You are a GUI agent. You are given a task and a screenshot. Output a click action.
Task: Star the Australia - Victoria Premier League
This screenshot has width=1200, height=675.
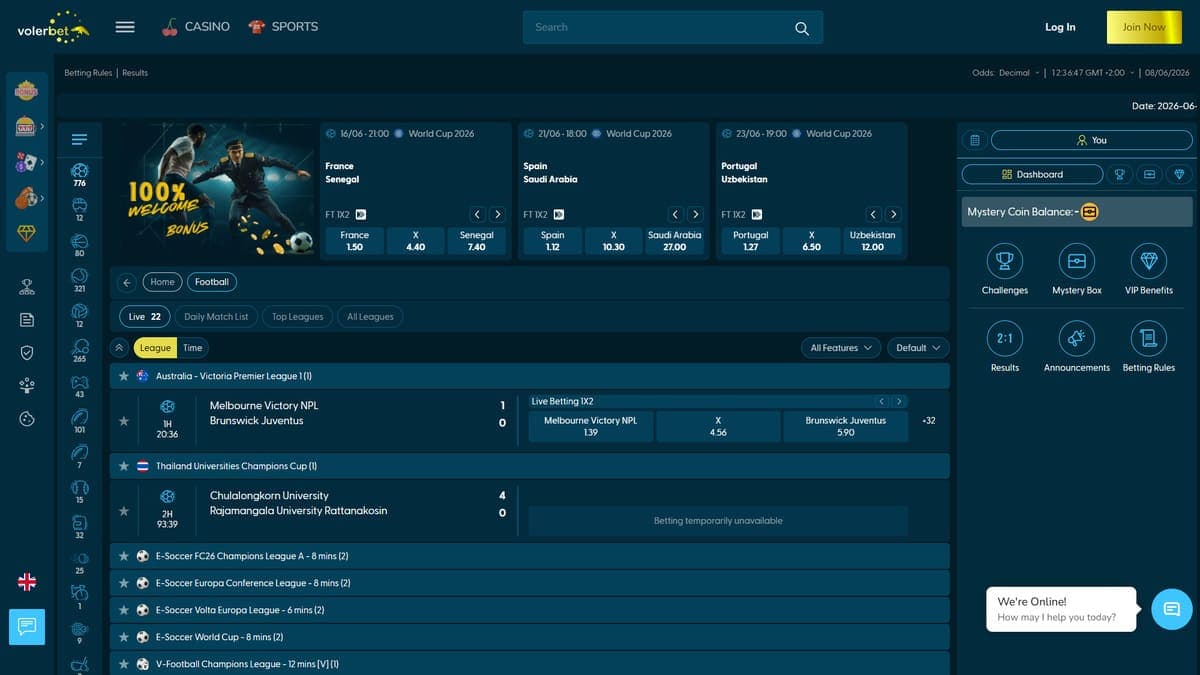[124, 376]
